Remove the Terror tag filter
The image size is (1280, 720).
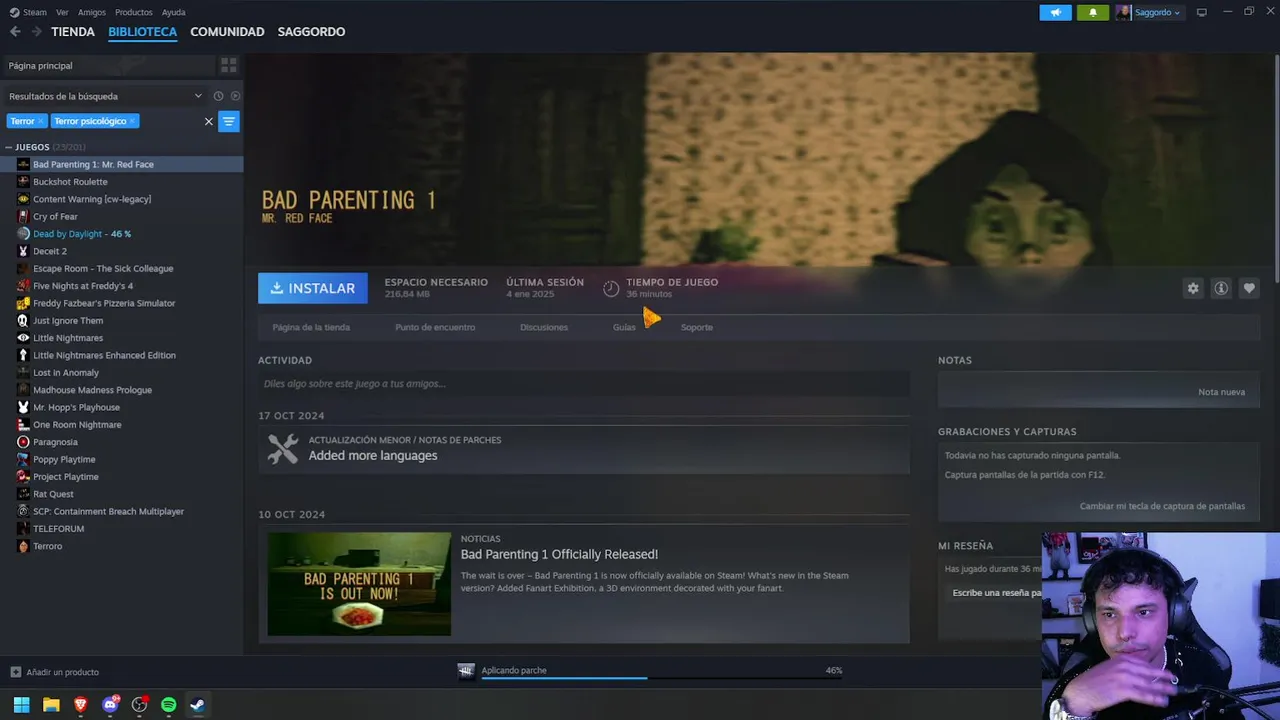pyautogui.click(x=41, y=121)
